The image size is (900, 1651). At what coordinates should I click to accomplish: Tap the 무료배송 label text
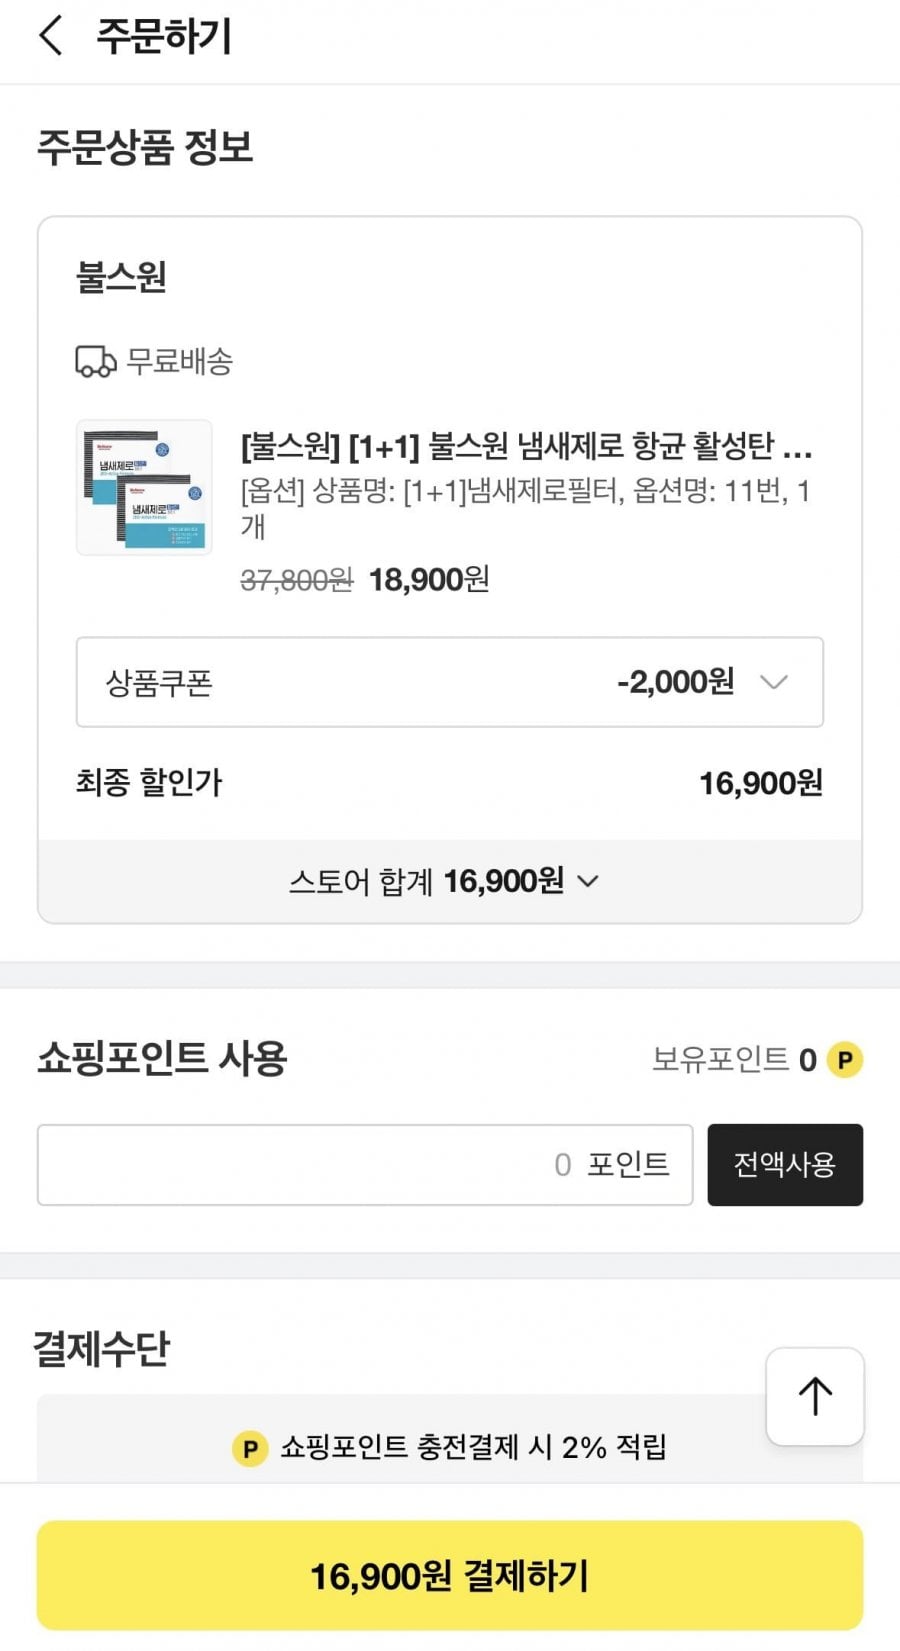180,361
